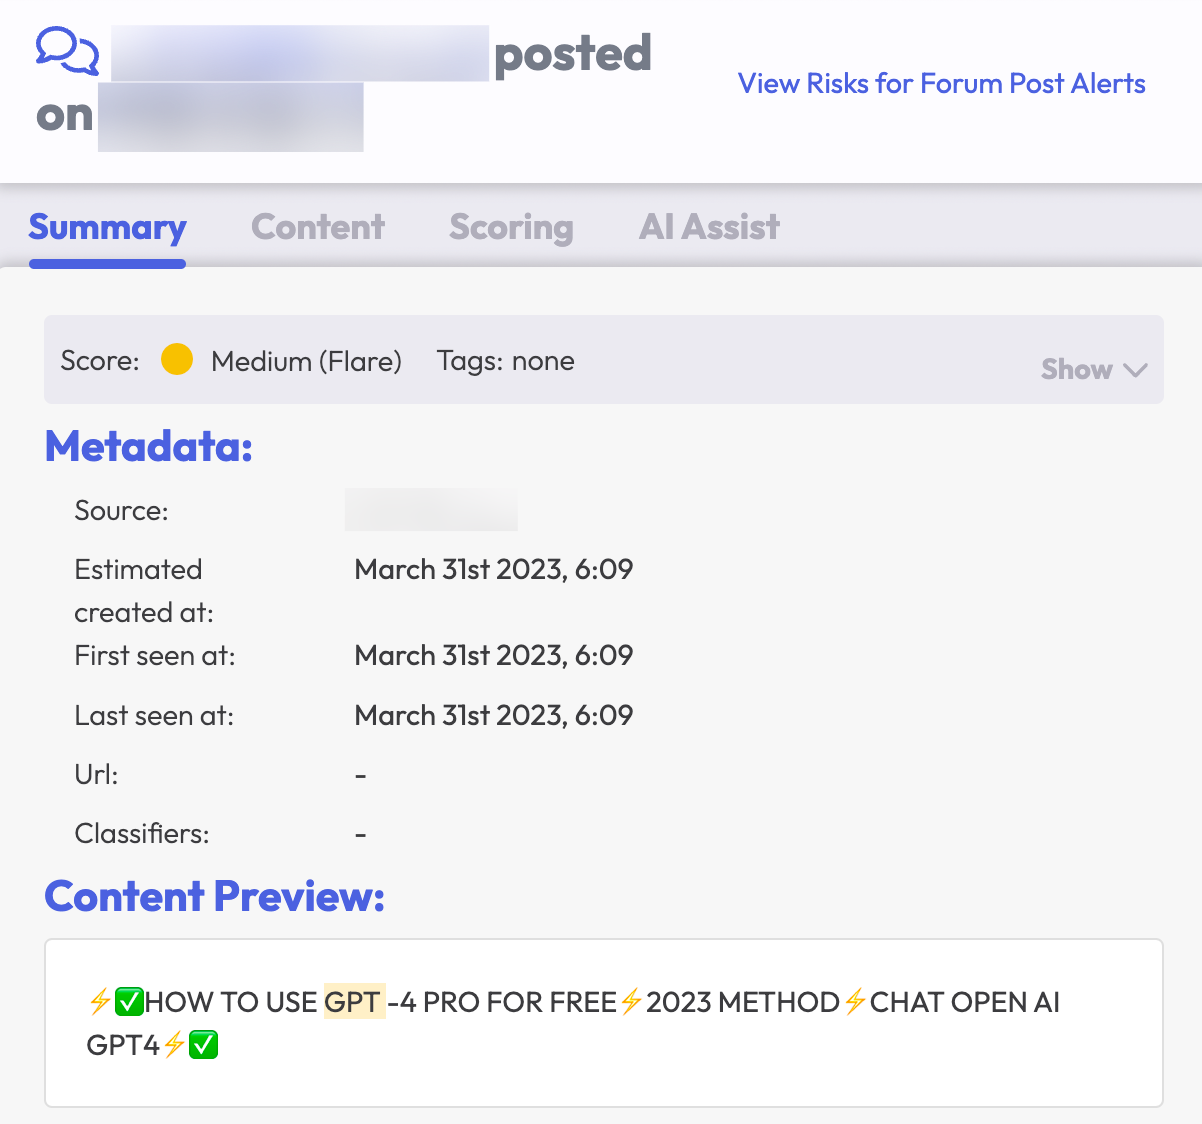Click the lightning emoji before CHAT OPEN AI
Viewport: 1202px width, 1124px height.
(855, 1001)
